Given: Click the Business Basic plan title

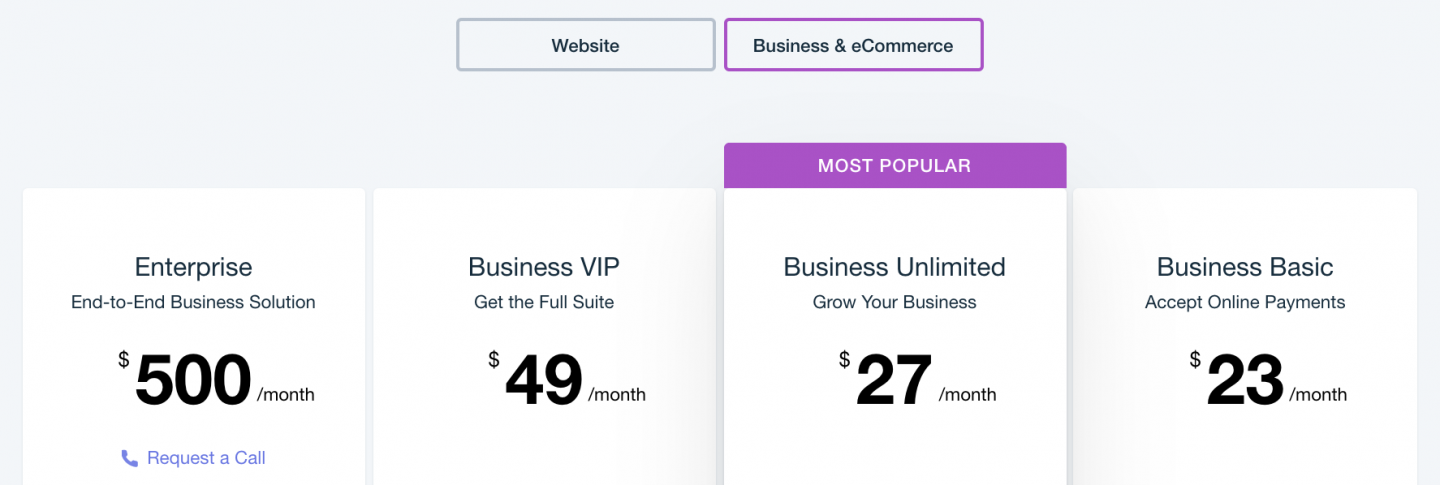Looking at the screenshot, I should (x=1245, y=267).
